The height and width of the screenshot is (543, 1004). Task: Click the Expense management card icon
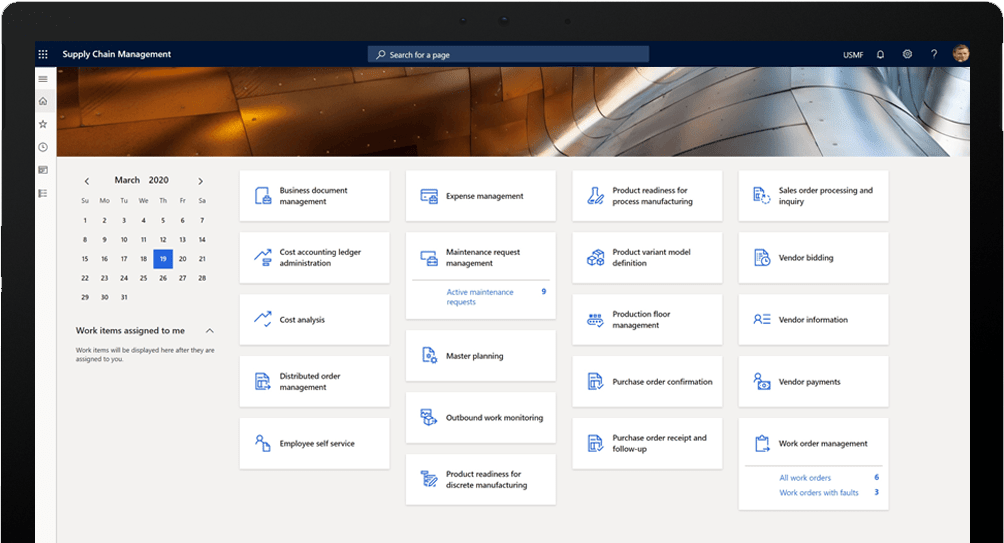pyautogui.click(x=429, y=196)
